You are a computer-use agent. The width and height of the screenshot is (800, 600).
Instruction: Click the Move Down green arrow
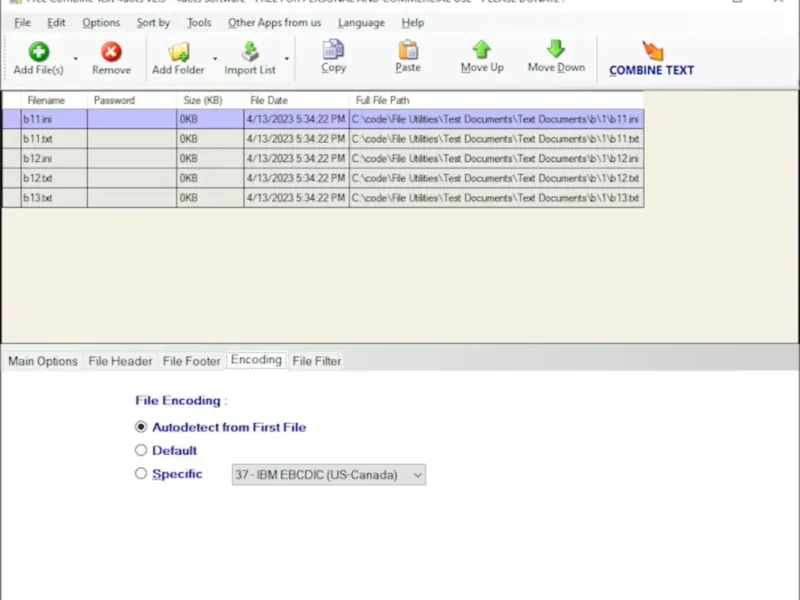pyautogui.click(x=556, y=49)
